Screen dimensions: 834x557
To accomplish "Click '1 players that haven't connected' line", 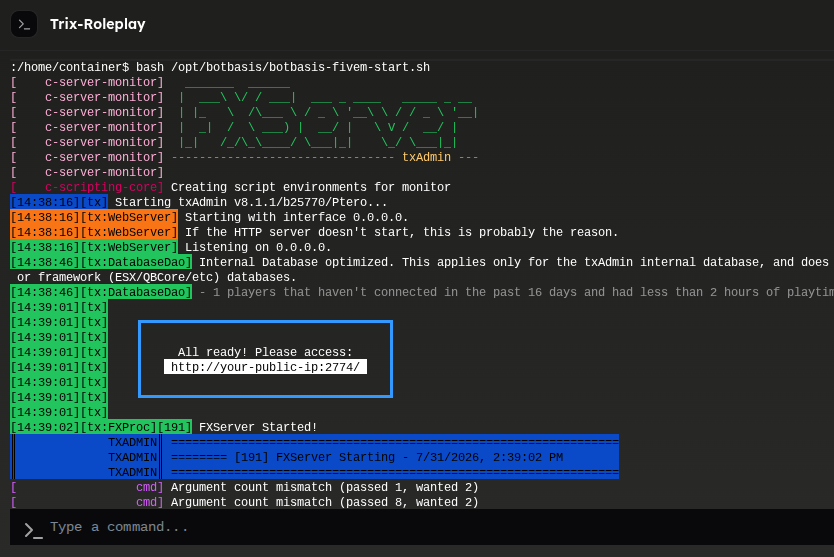I will (x=516, y=292).
